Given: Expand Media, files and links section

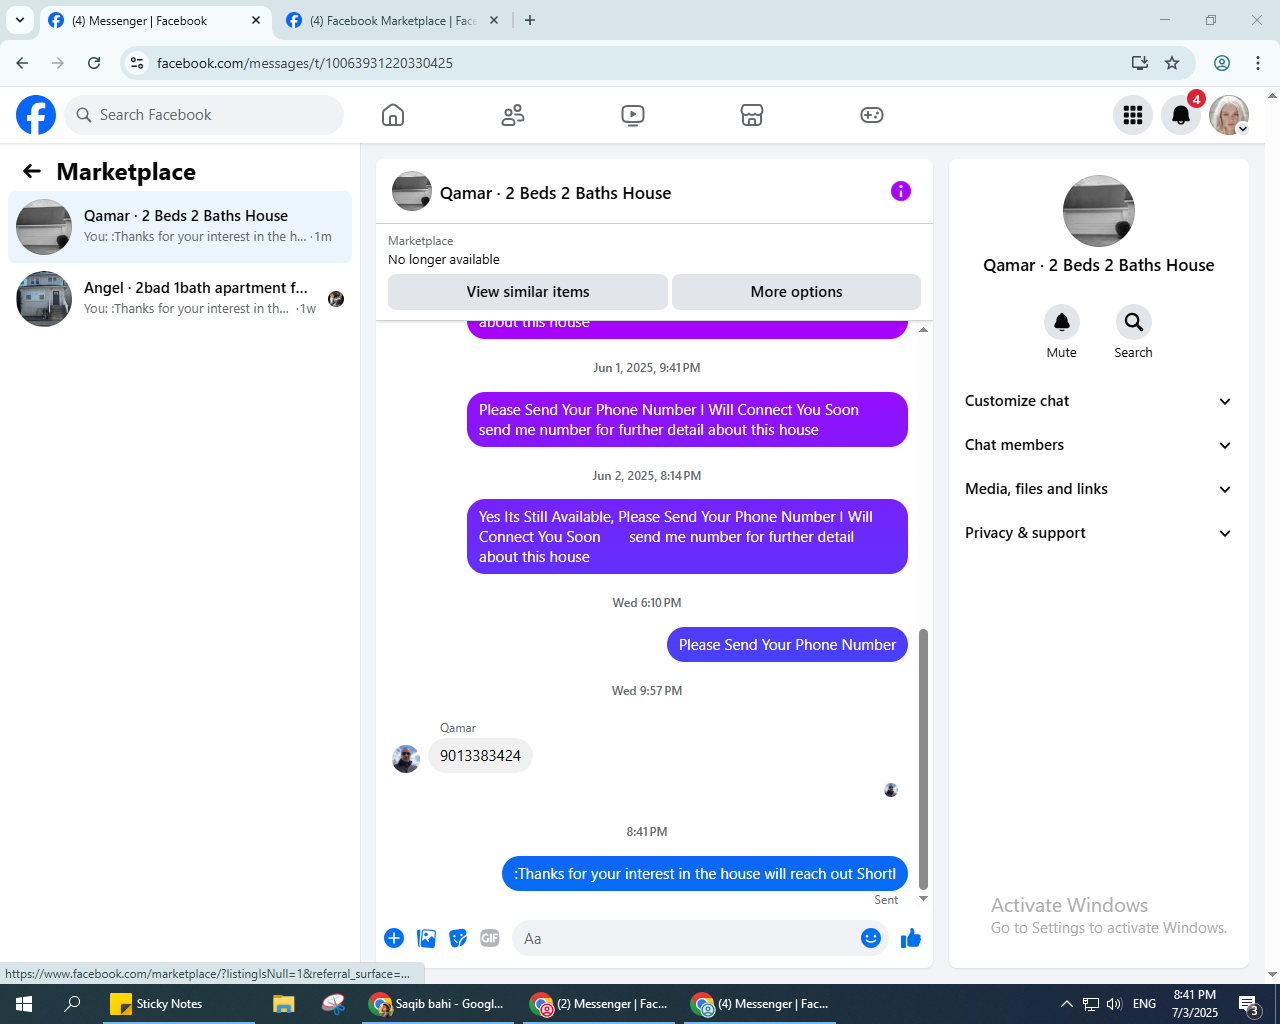Looking at the screenshot, I should 1098,489.
